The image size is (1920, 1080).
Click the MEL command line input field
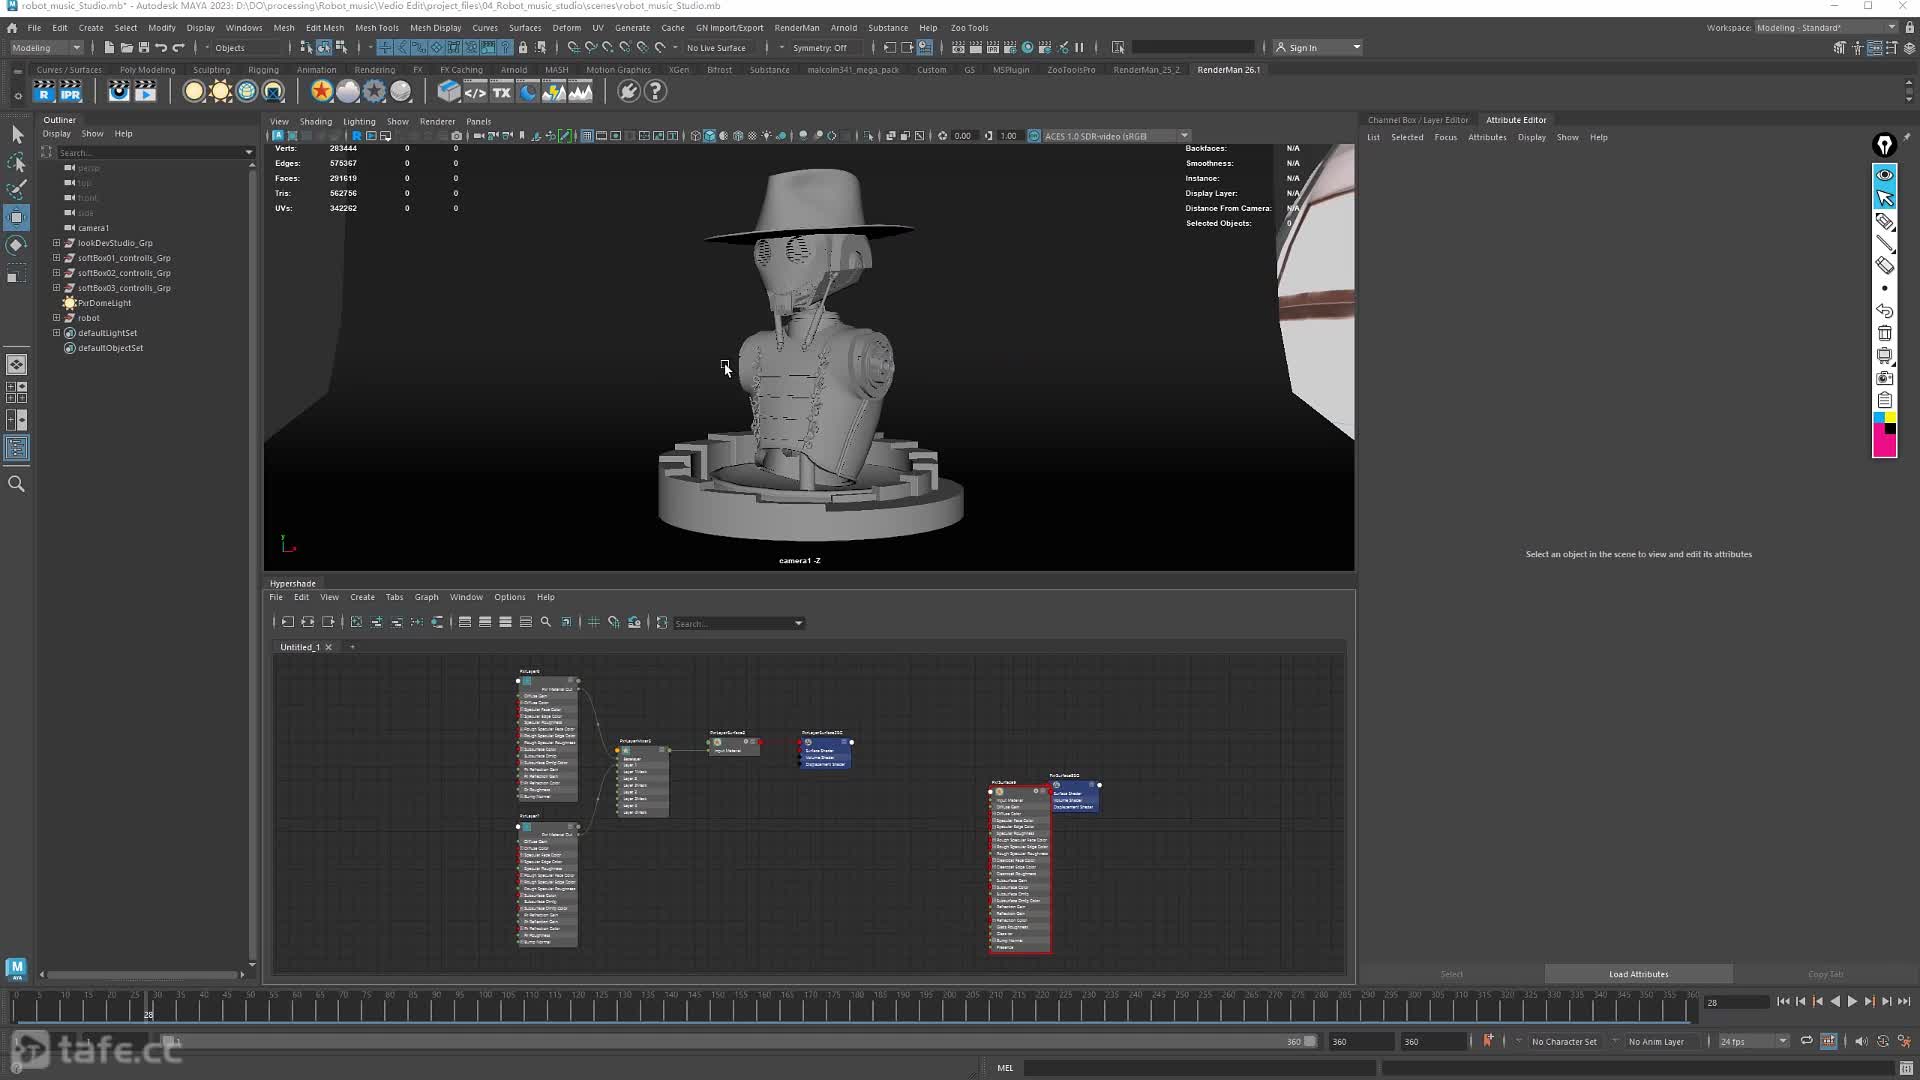[1199, 1068]
